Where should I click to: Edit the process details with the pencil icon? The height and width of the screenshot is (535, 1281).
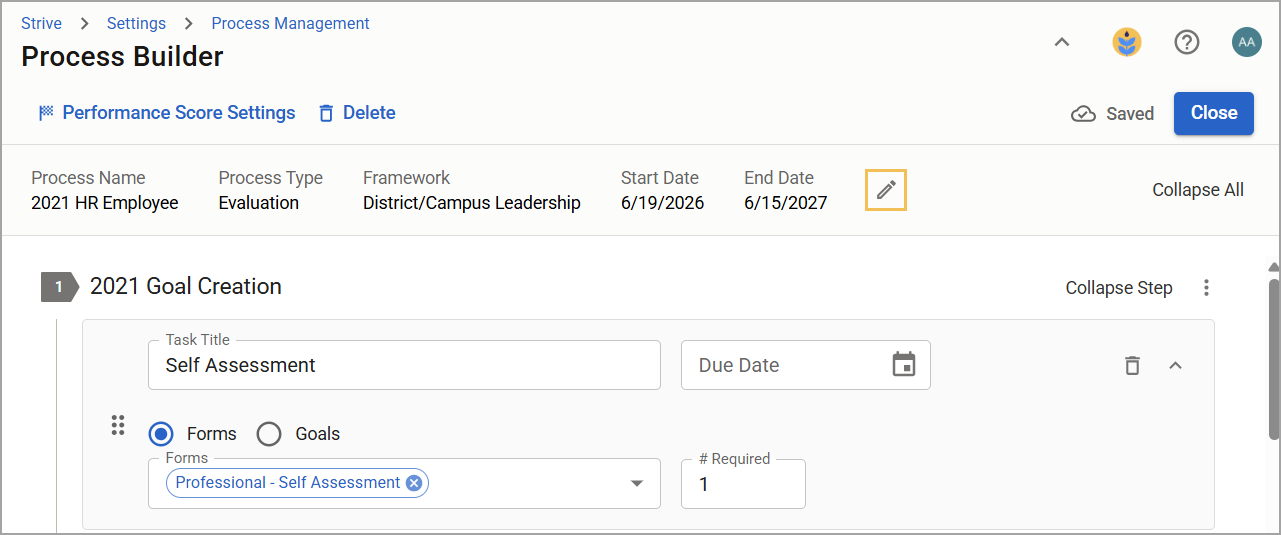[x=885, y=190]
